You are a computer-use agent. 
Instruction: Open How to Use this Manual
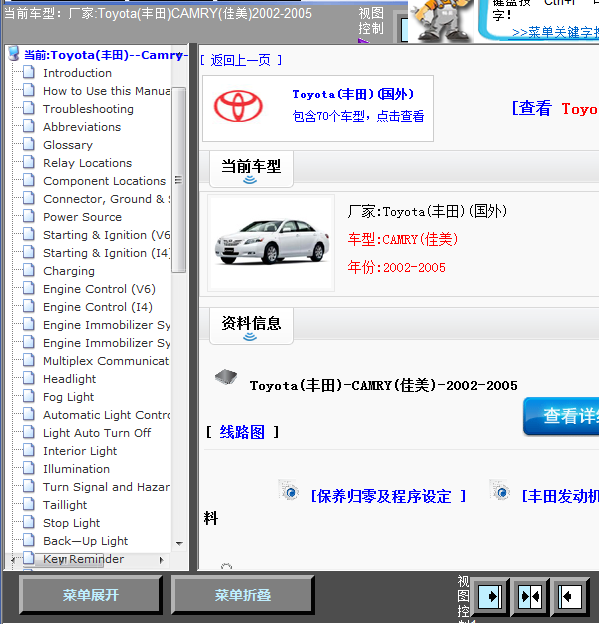(107, 91)
